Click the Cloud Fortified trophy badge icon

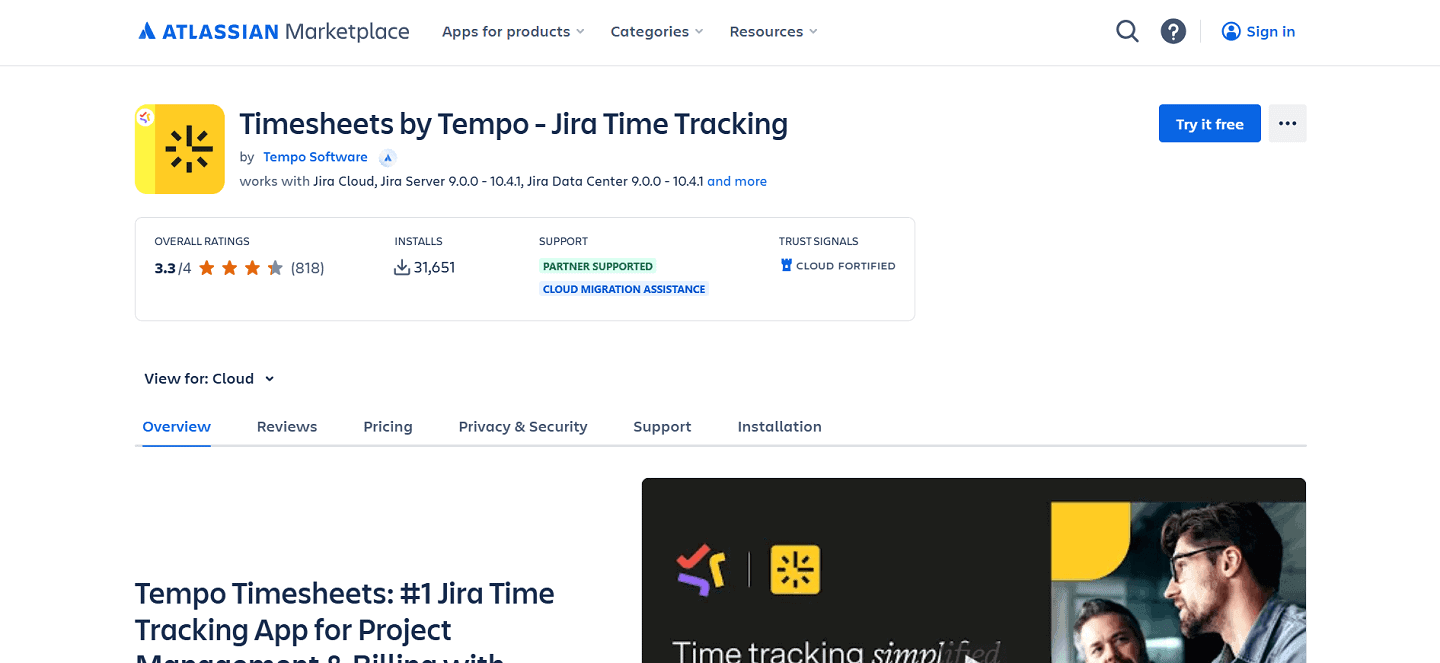point(785,265)
